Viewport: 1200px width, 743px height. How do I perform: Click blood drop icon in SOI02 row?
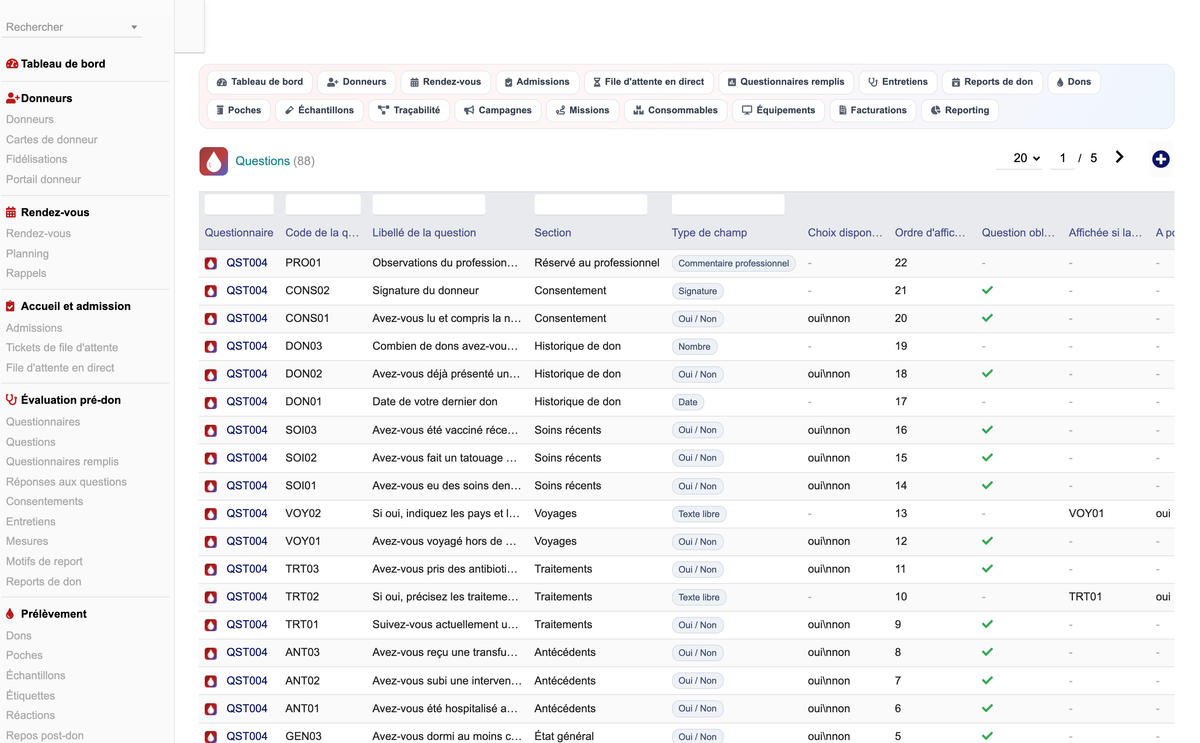click(x=211, y=458)
